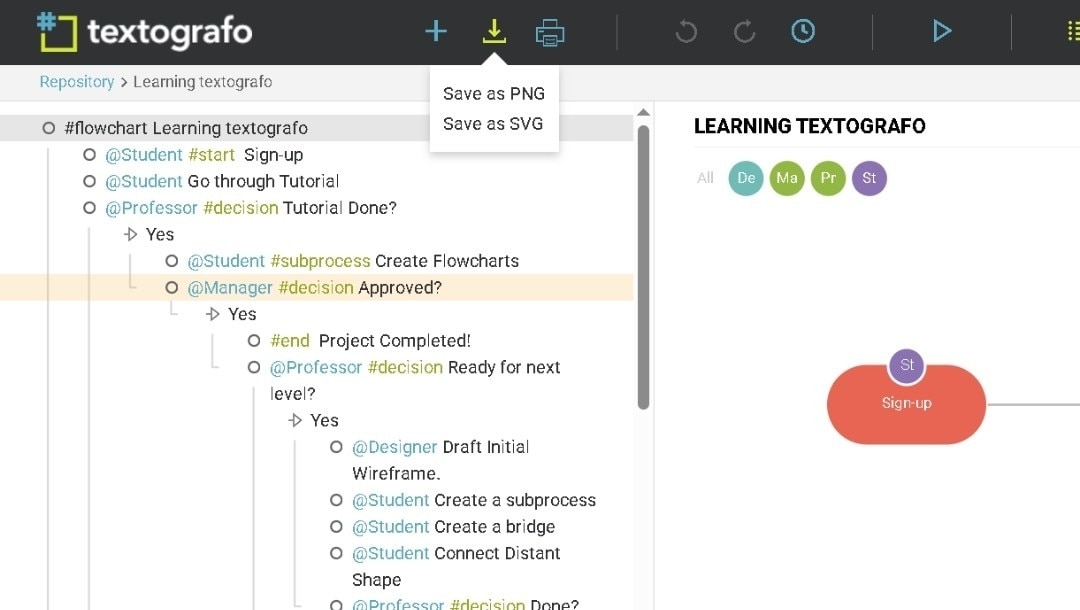This screenshot has height=610, width=1080.
Task: Toggle the St actor filter badge
Action: pyautogui.click(x=869, y=178)
